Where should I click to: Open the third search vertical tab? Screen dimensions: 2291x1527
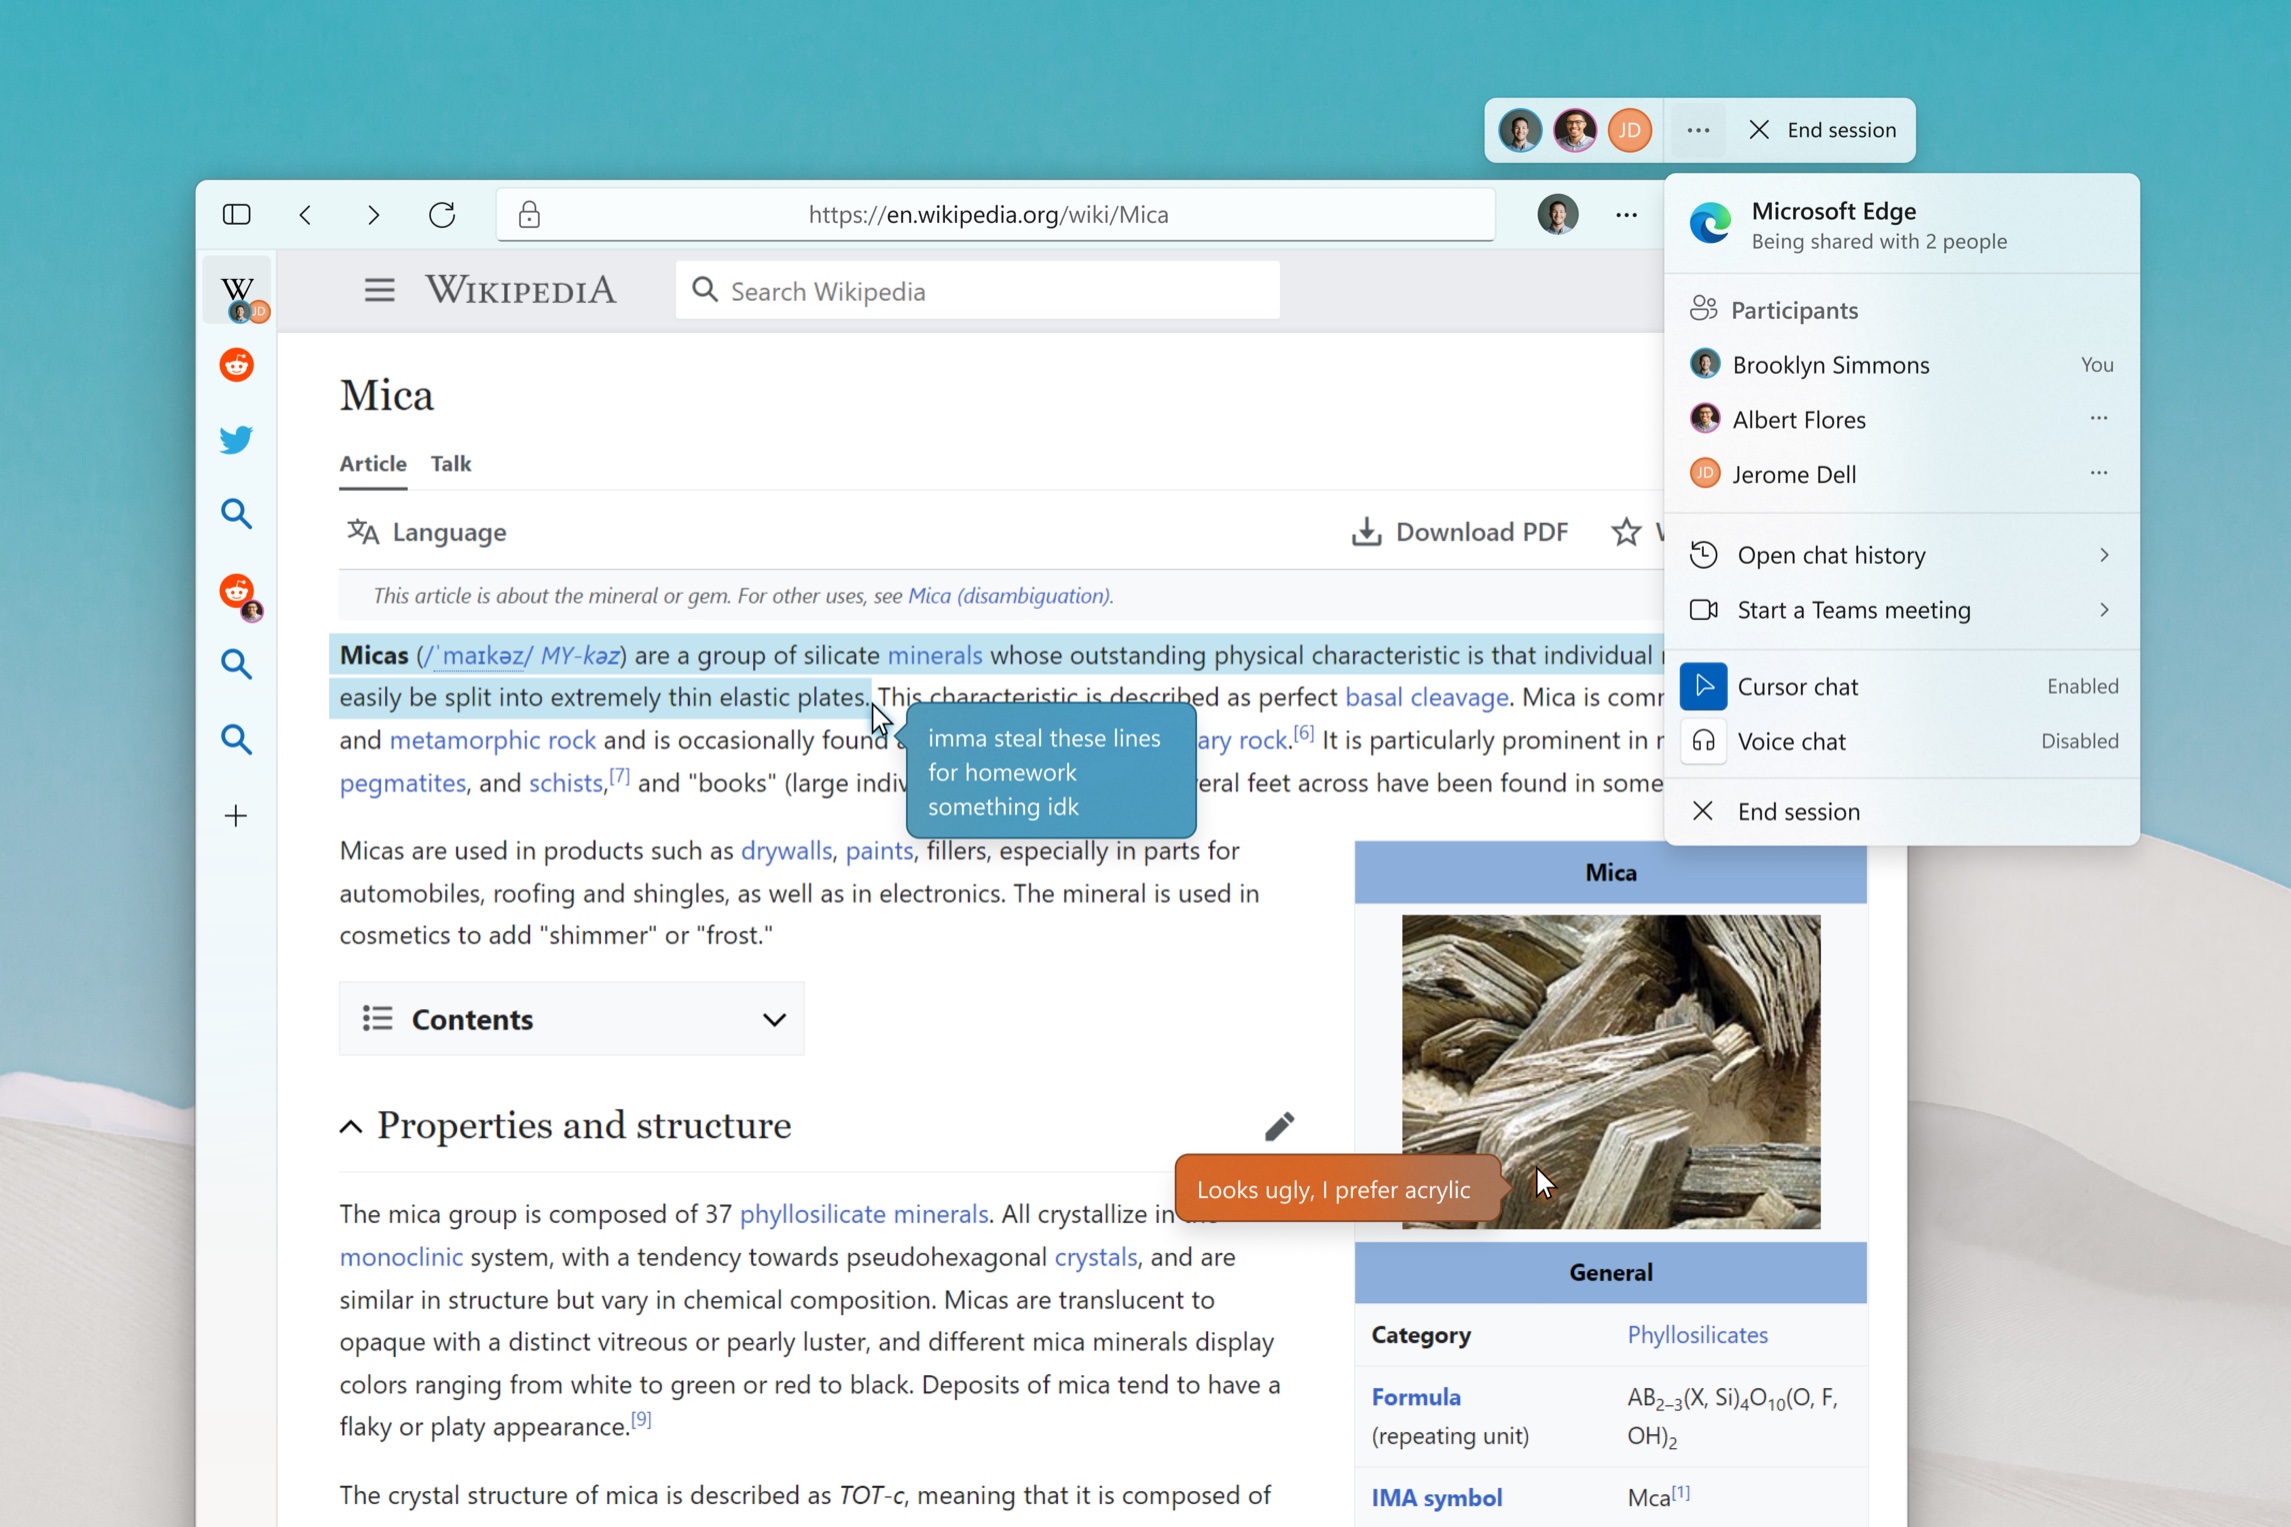coord(237,739)
